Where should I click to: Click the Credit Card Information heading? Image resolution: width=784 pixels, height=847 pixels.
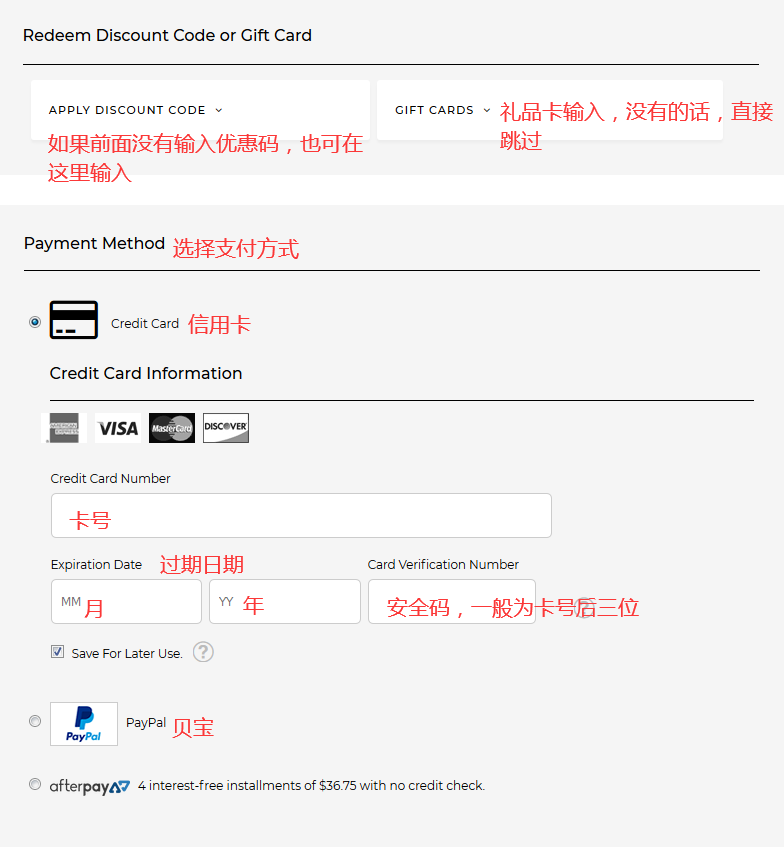(146, 373)
